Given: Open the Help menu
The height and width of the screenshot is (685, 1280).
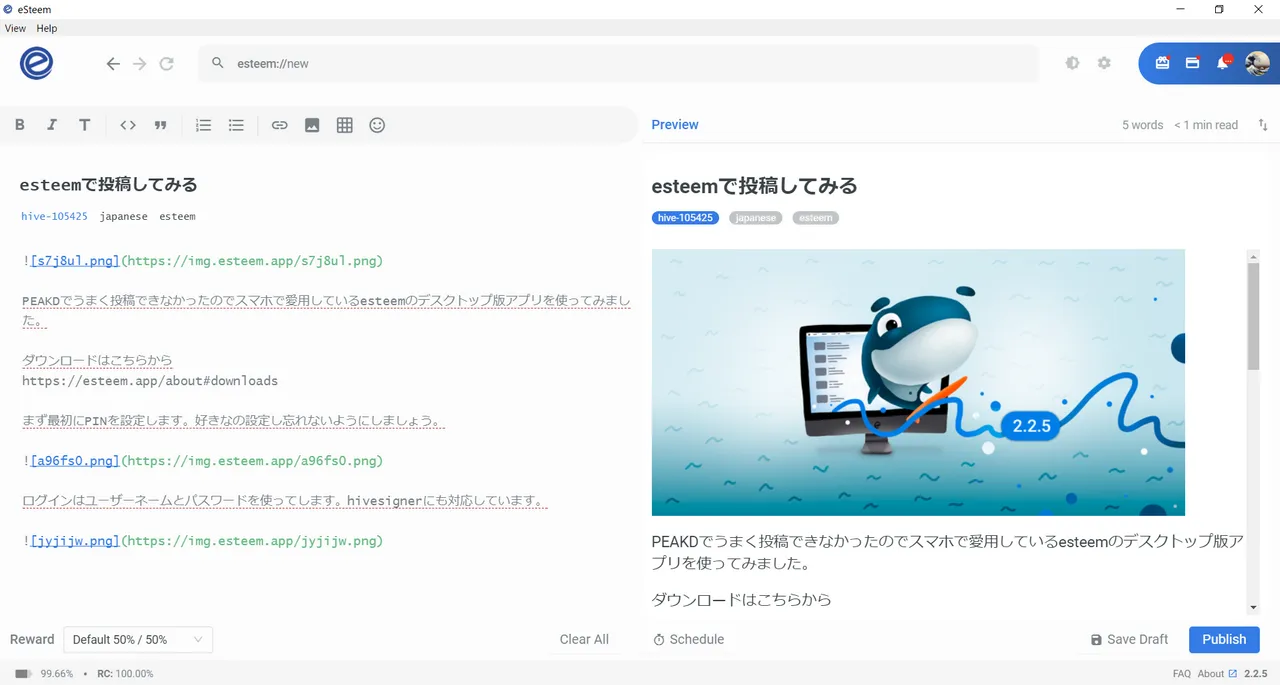Looking at the screenshot, I should [x=47, y=28].
